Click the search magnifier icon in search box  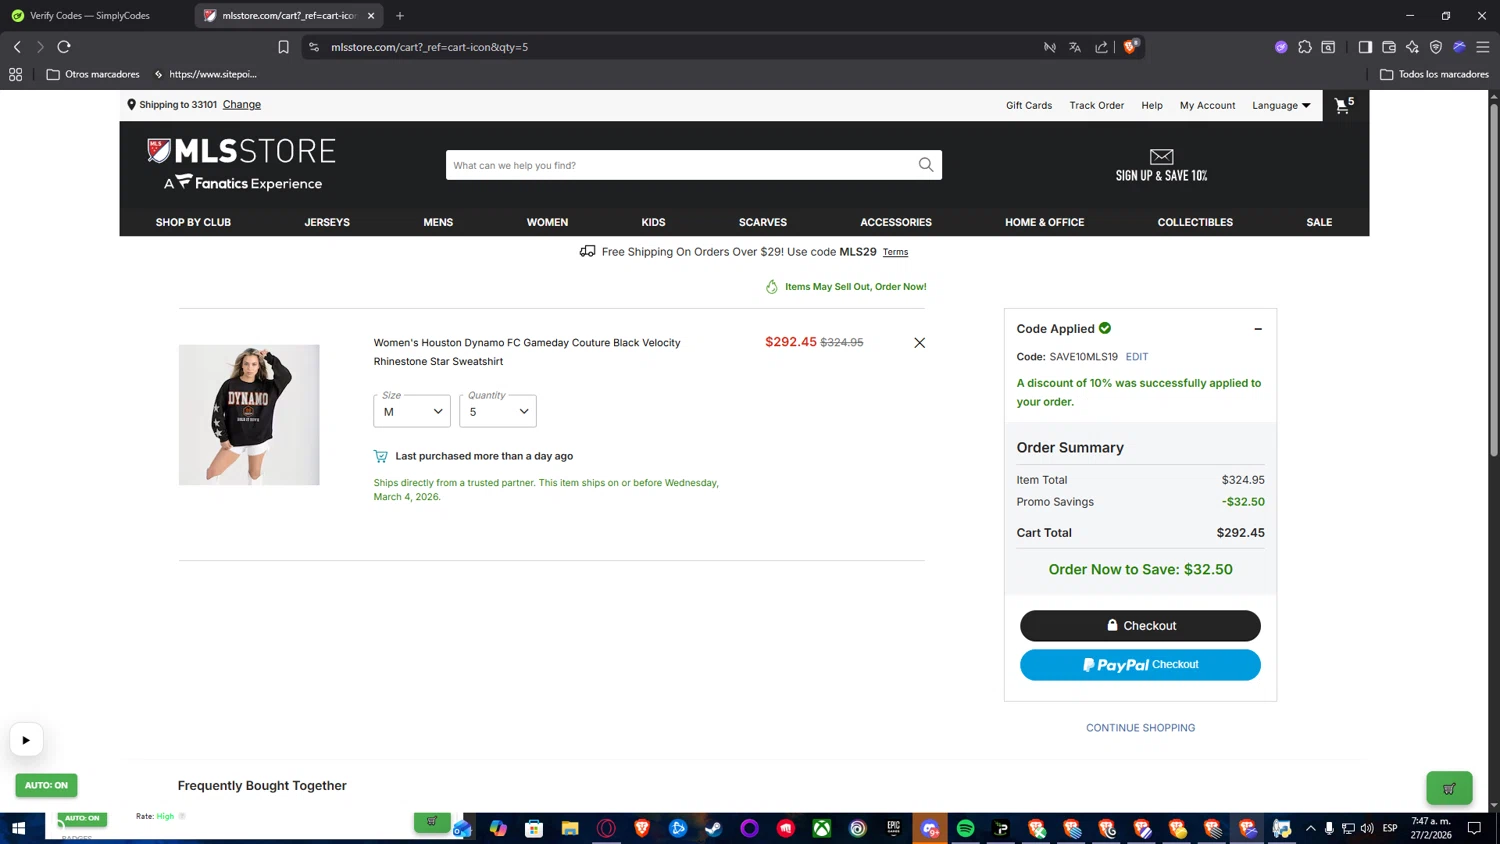point(926,165)
